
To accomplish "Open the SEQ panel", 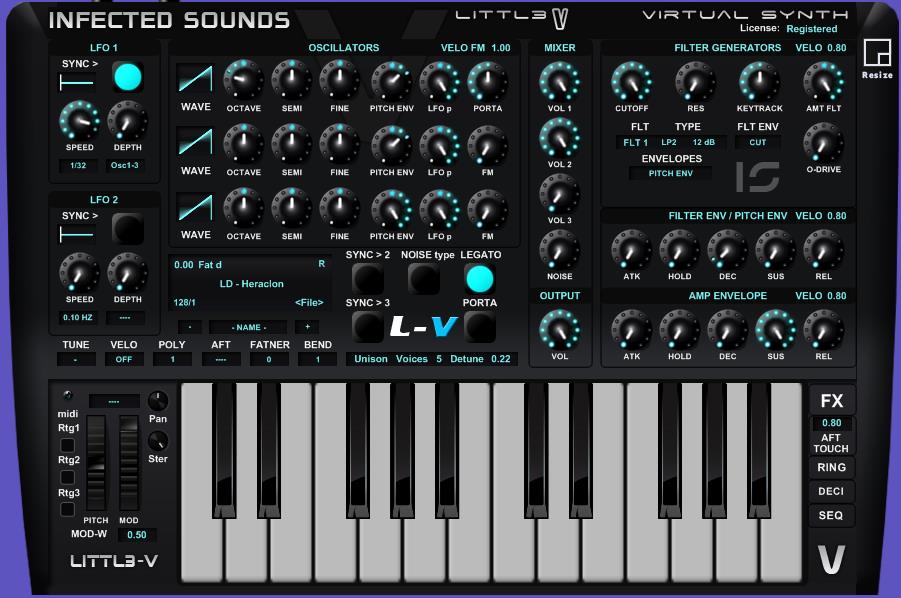I will 831,516.
